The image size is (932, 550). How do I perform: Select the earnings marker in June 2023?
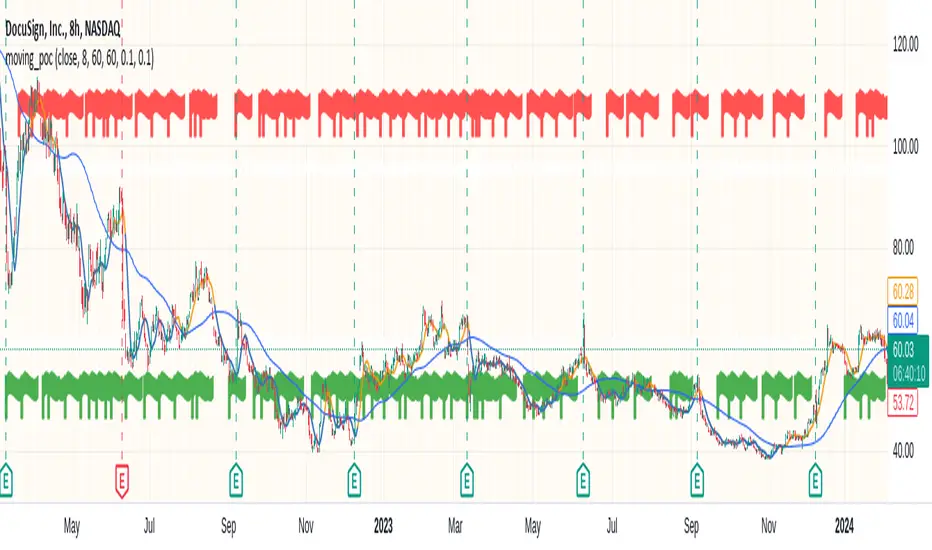(583, 479)
